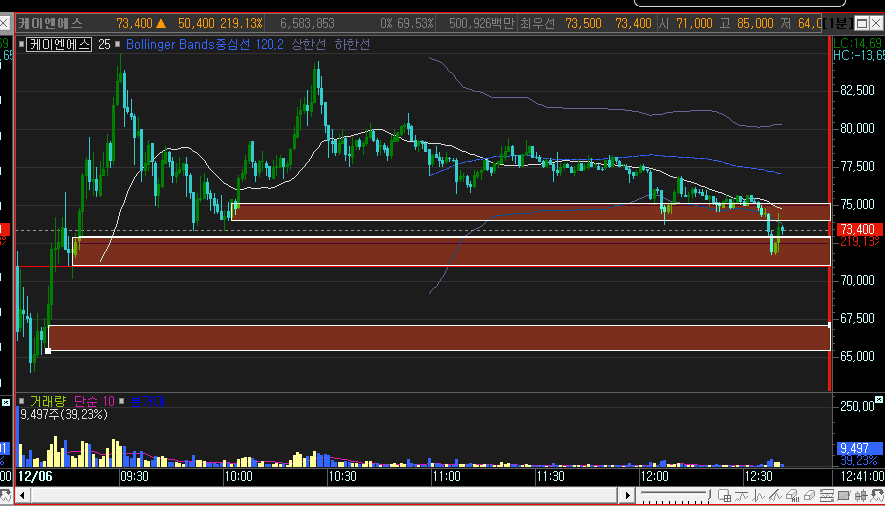The height and width of the screenshot is (506, 885).
Task: Click the 분거대 label in volume panel
Action: point(147,401)
